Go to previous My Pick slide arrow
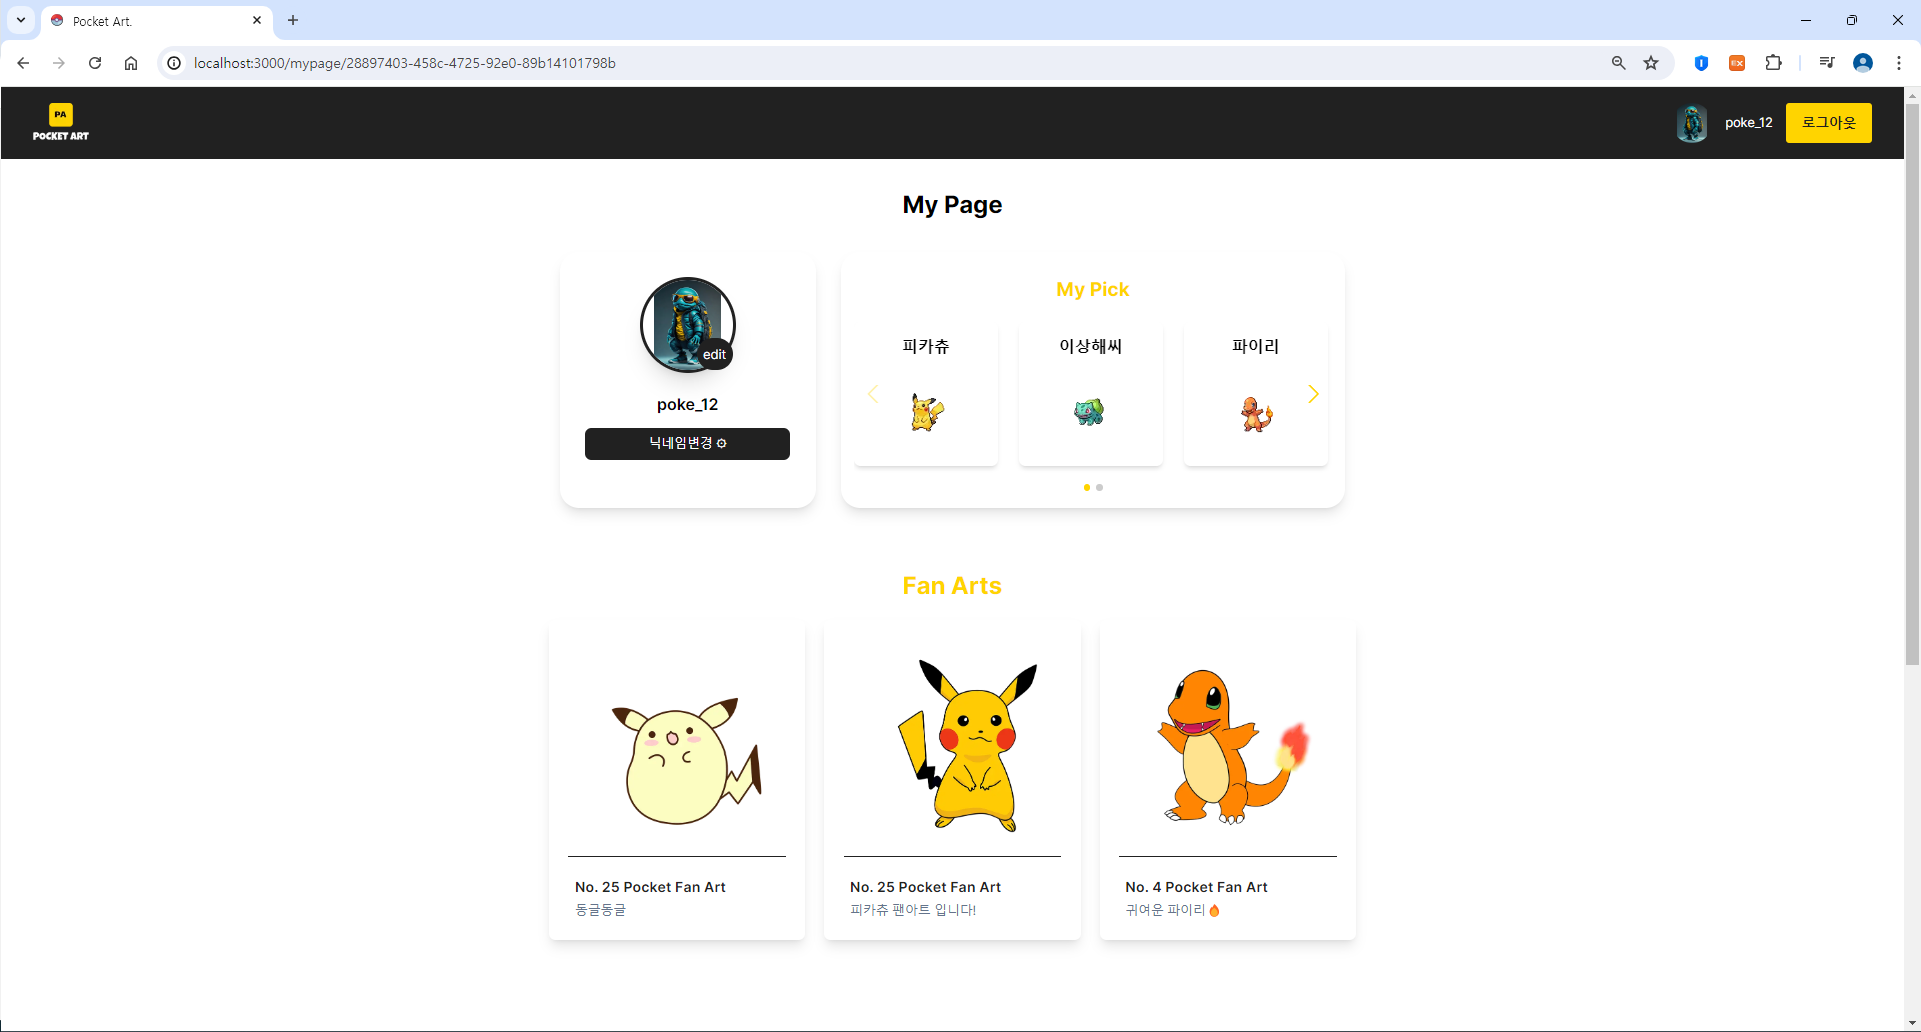 (x=873, y=394)
